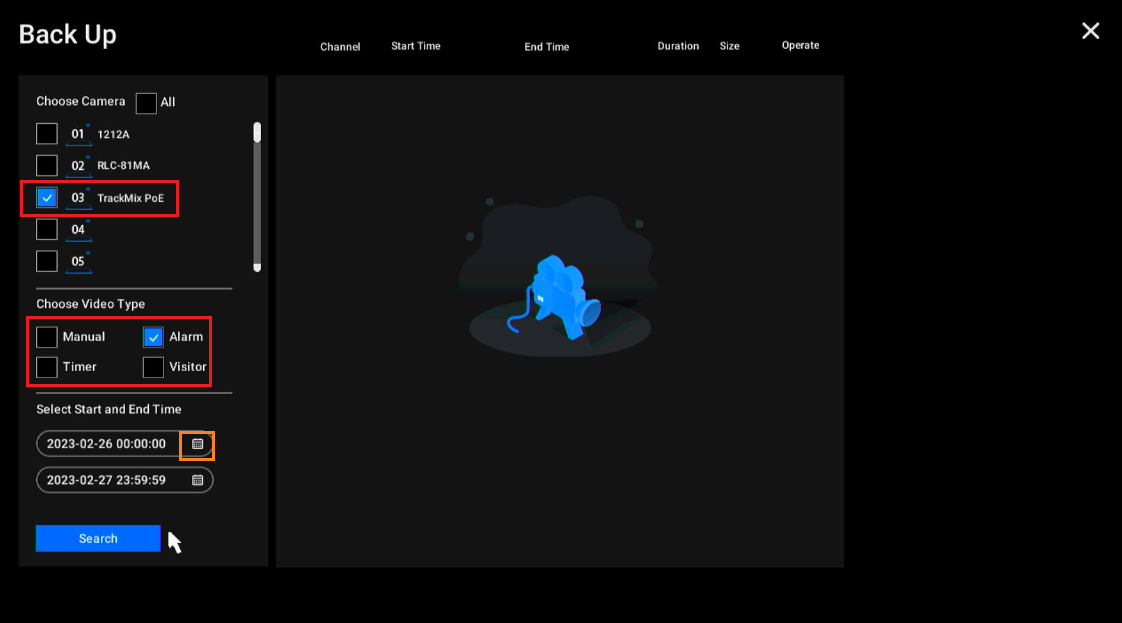
Task: Enable Manual video type
Action: coord(47,337)
